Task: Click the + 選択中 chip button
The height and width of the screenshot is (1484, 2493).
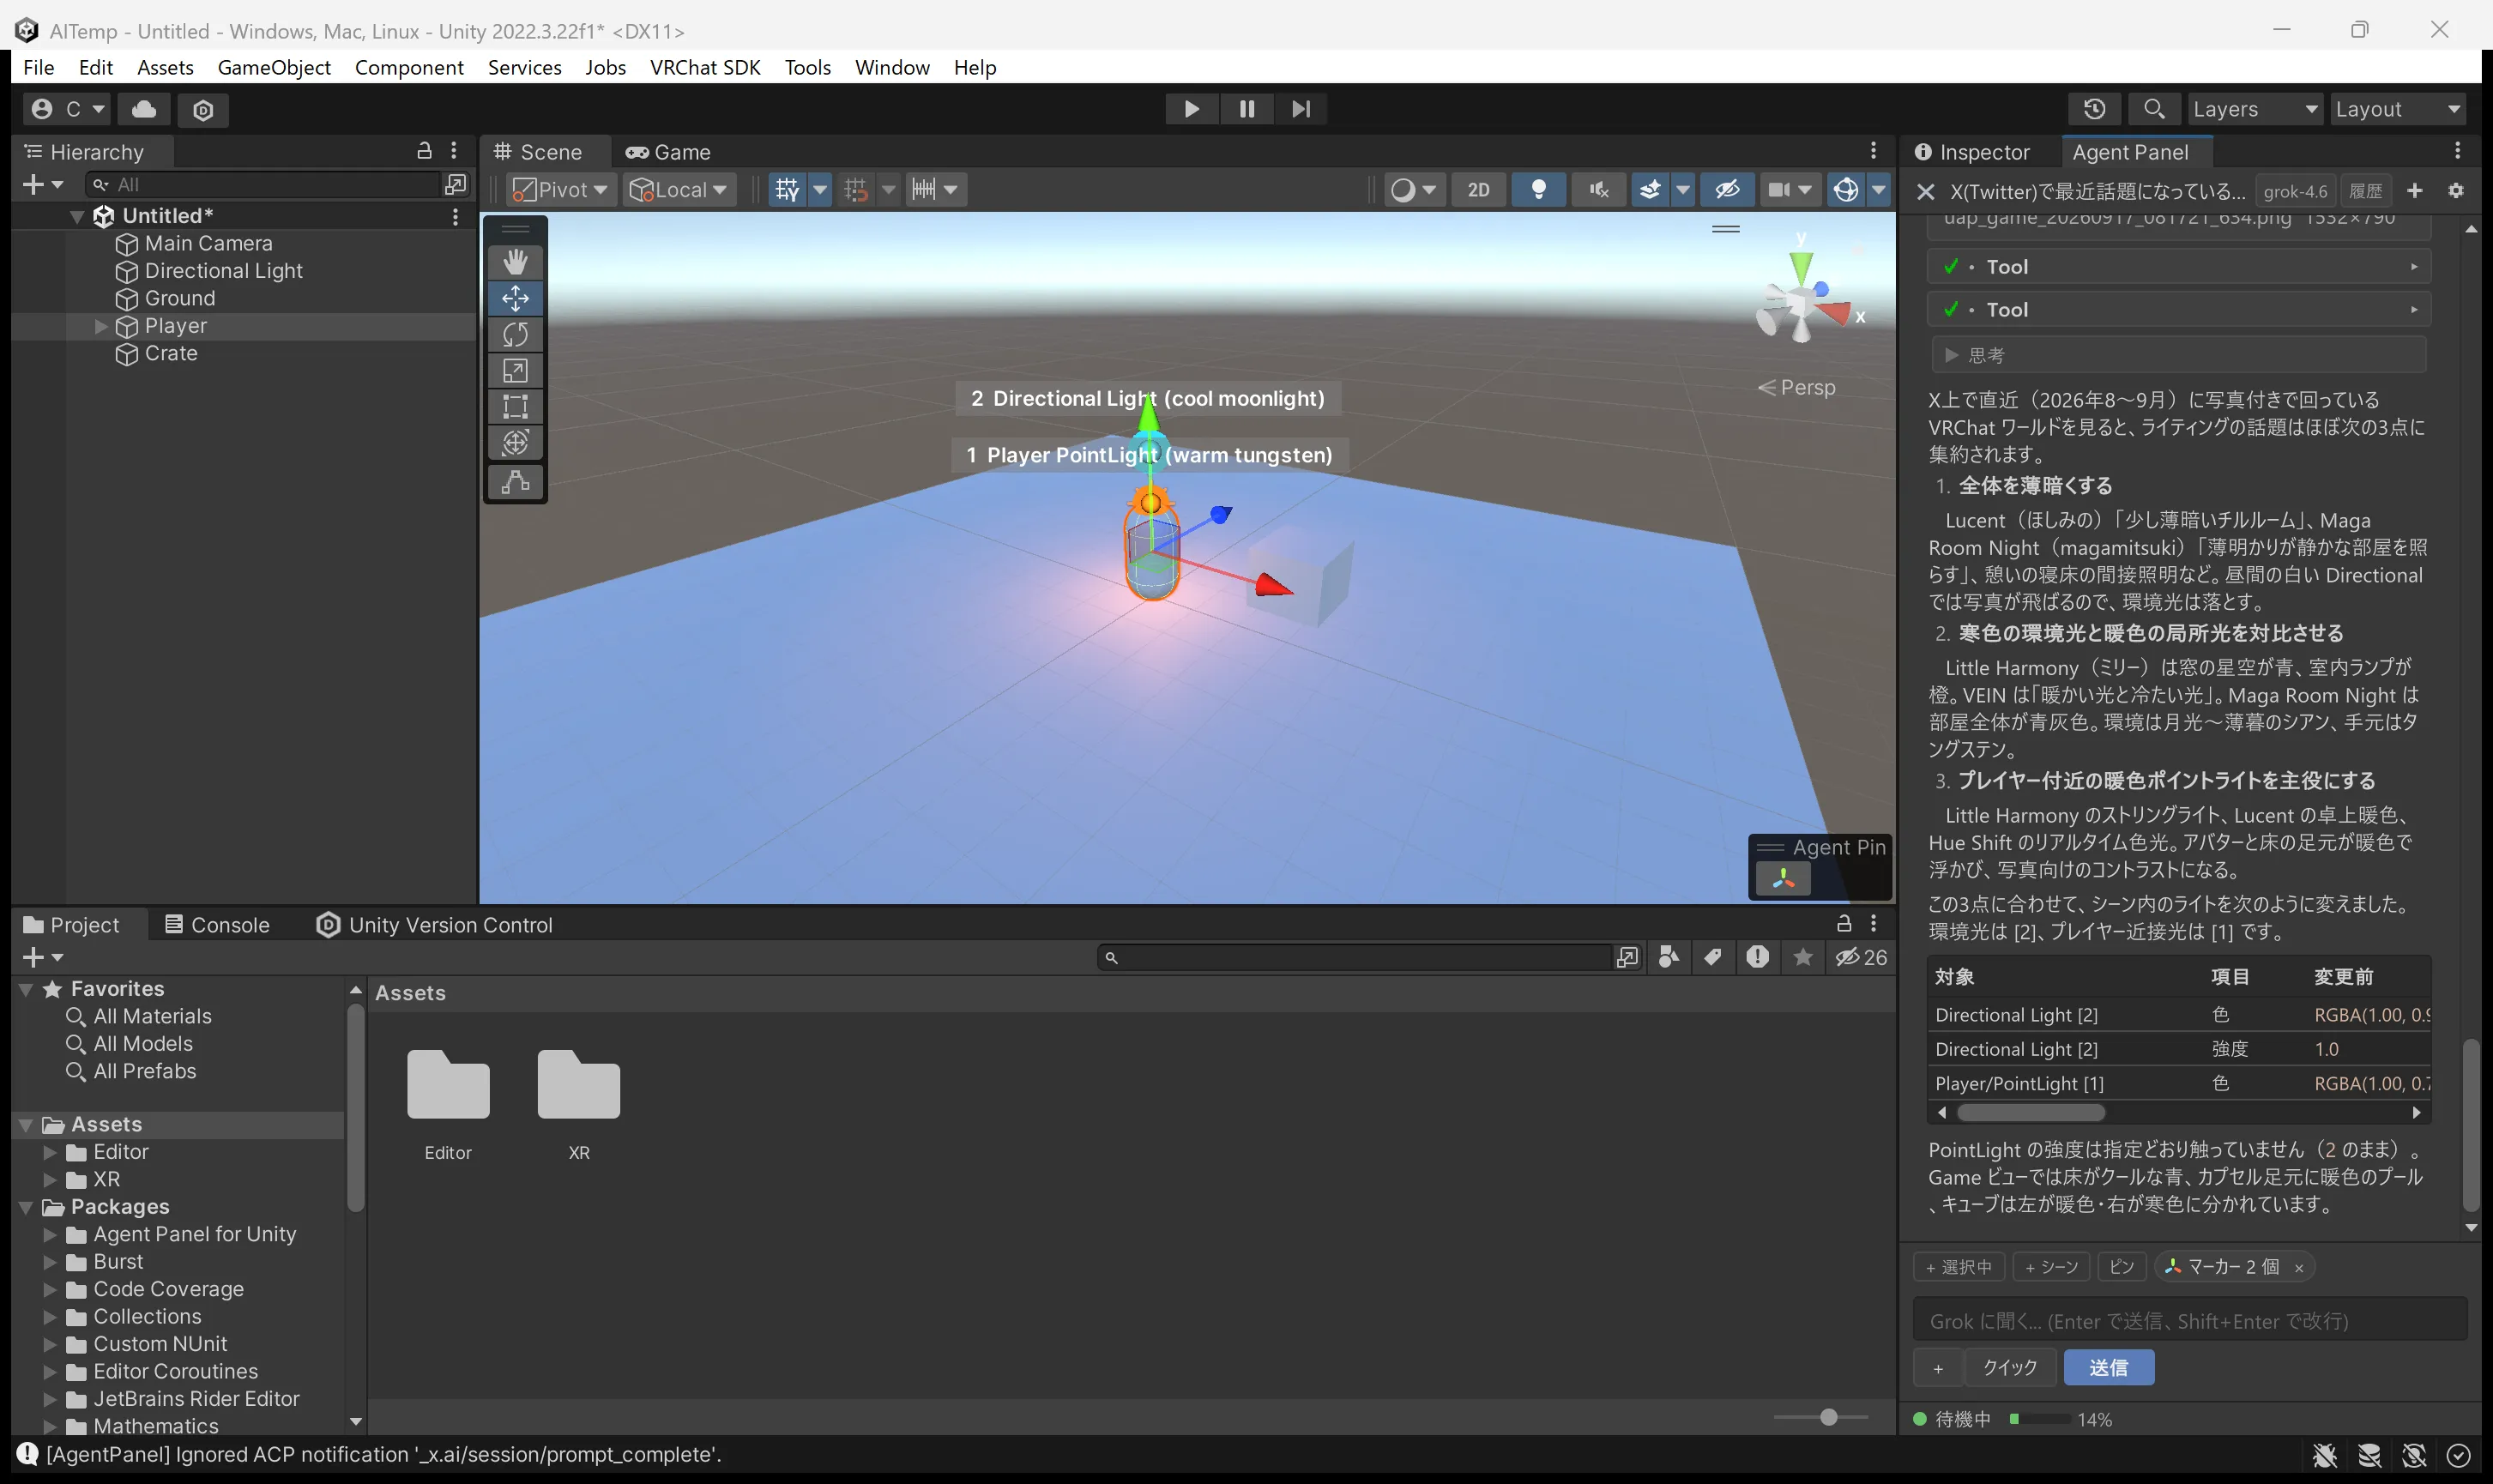Action: coord(1958,1267)
